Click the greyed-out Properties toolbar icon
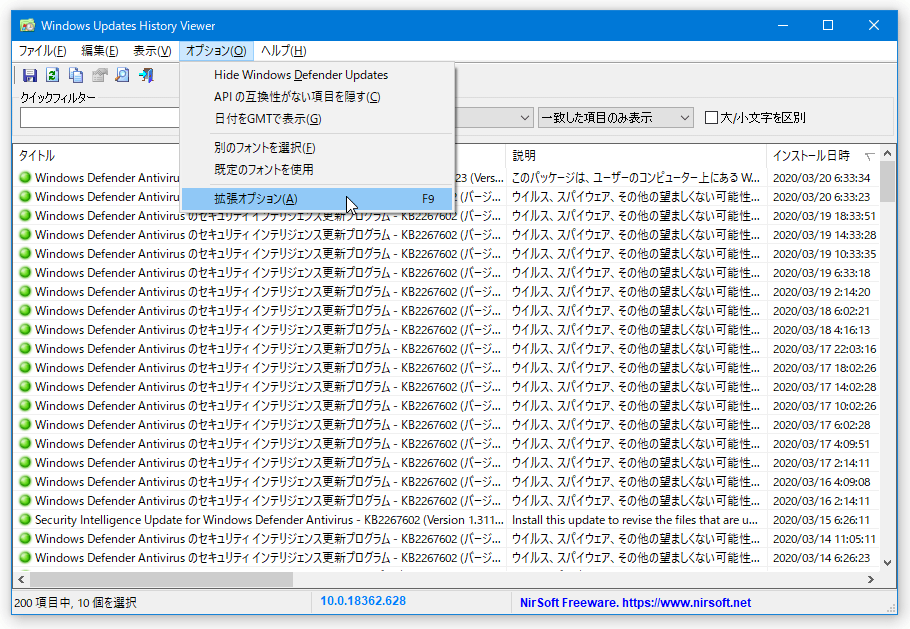Screen dimensions: 910x629 (x=99, y=75)
